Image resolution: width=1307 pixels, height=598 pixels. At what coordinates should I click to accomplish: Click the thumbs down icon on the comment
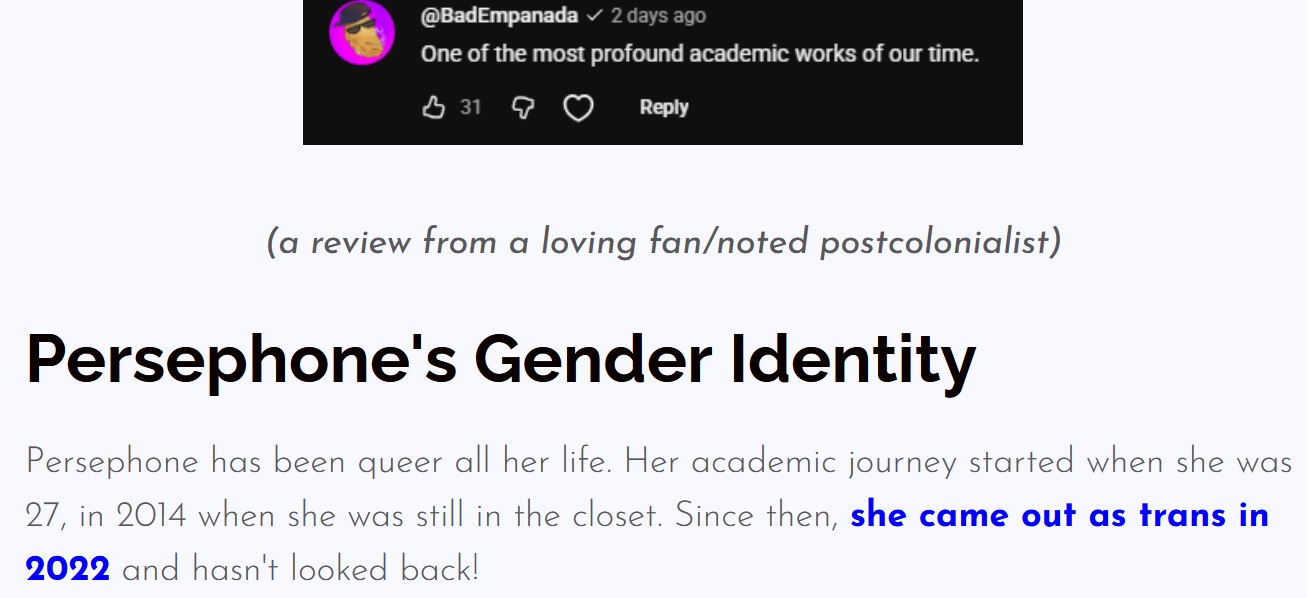click(x=521, y=106)
